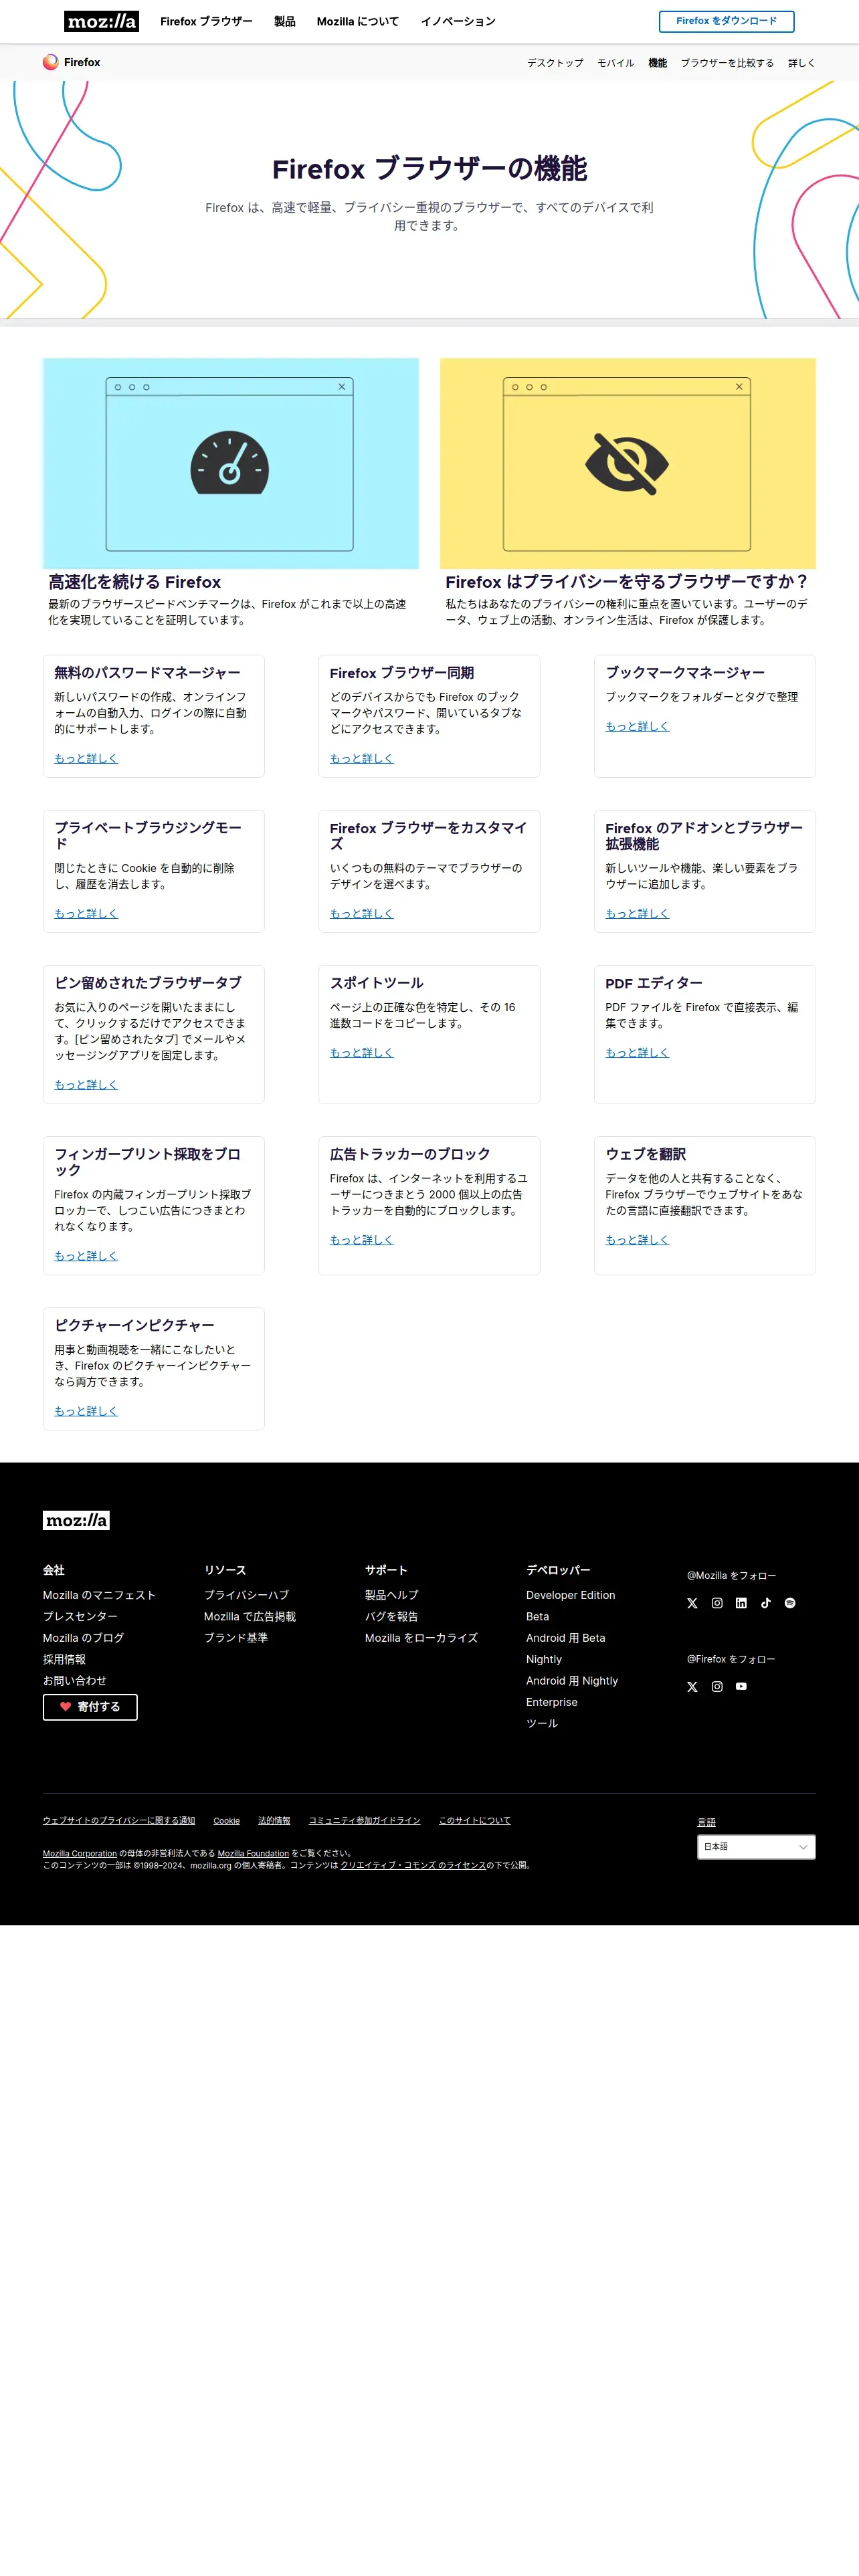The width and height of the screenshot is (859, 2576).
Task: Click もっと詳しく under 広告トラッカーのブロック
Action: [x=362, y=1240]
